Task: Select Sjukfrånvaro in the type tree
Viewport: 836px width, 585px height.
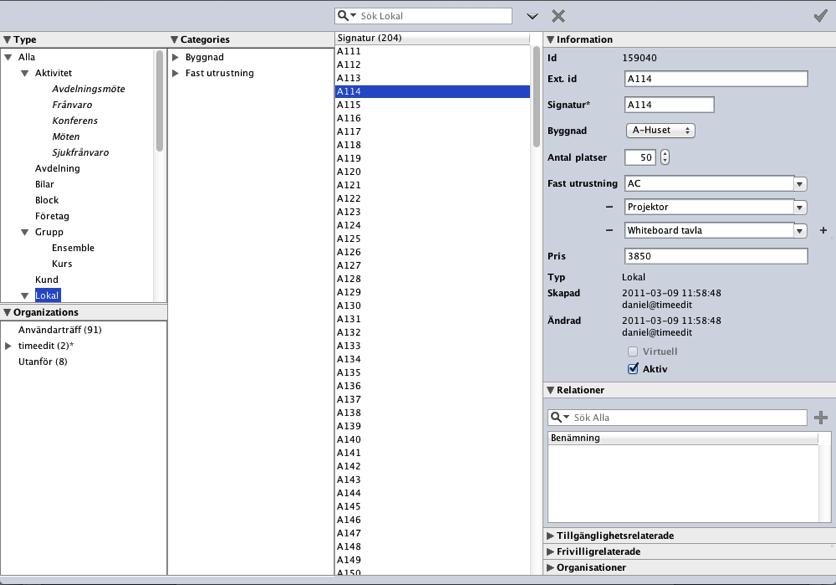Action: [81, 153]
